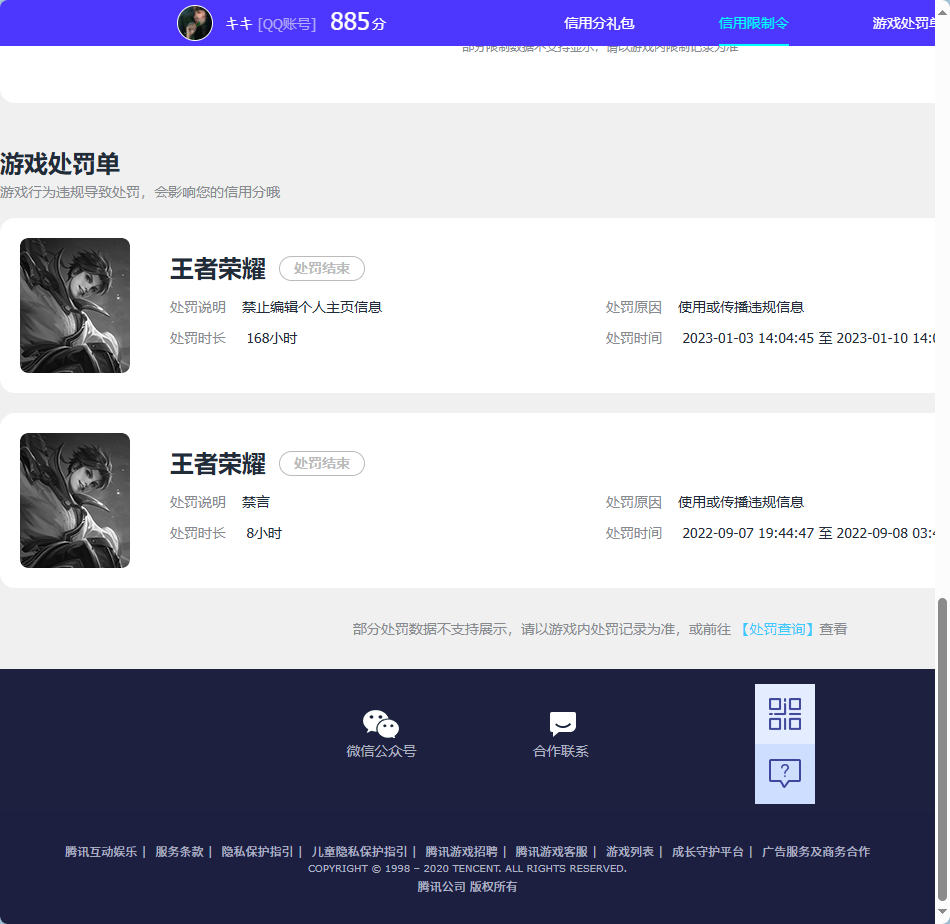The height and width of the screenshot is (924, 950).
Task: Open the 广告服务及商务合作 footer link
Action: point(815,851)
